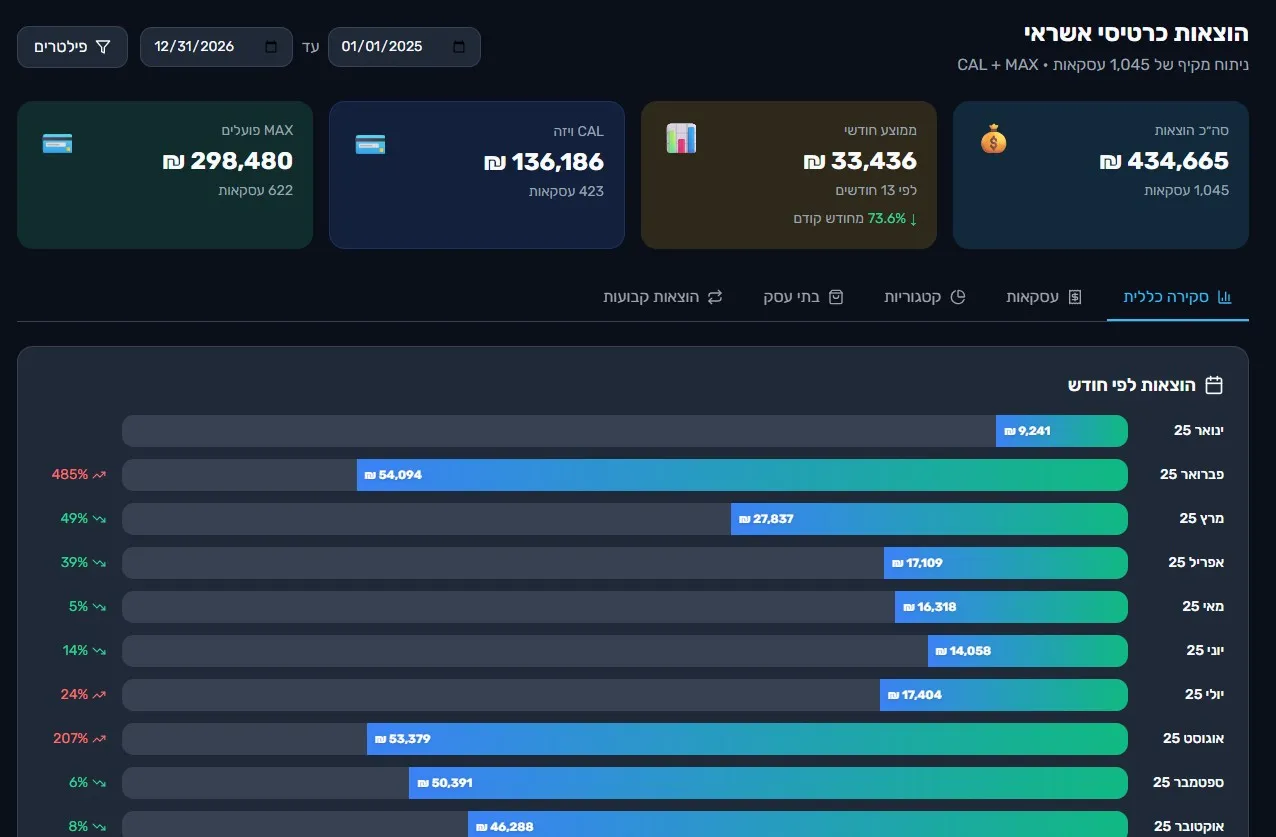1276x837 pixels.
Task: Click the credit card icon in MAX פועלים card
Action: point(58,144)
